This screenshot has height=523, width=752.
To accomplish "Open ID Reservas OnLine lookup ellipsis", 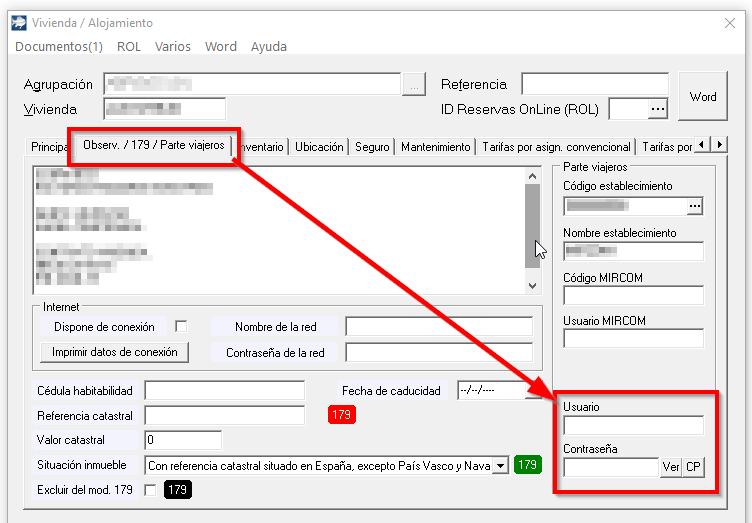I will (x=658, y=109).
